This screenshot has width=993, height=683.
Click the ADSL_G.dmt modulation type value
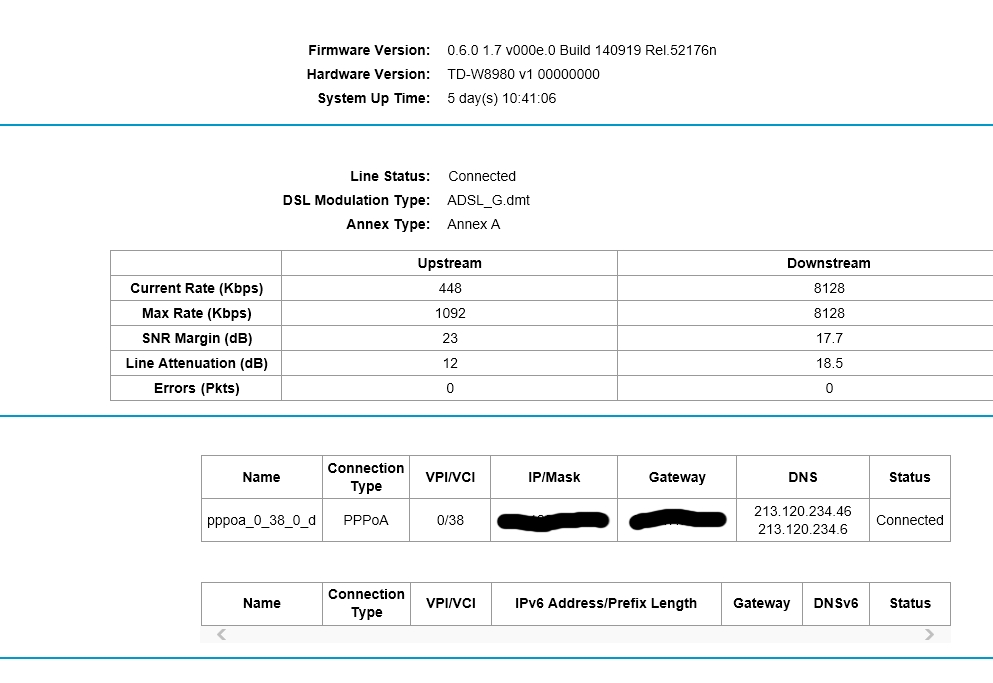(x=488, y=200)
